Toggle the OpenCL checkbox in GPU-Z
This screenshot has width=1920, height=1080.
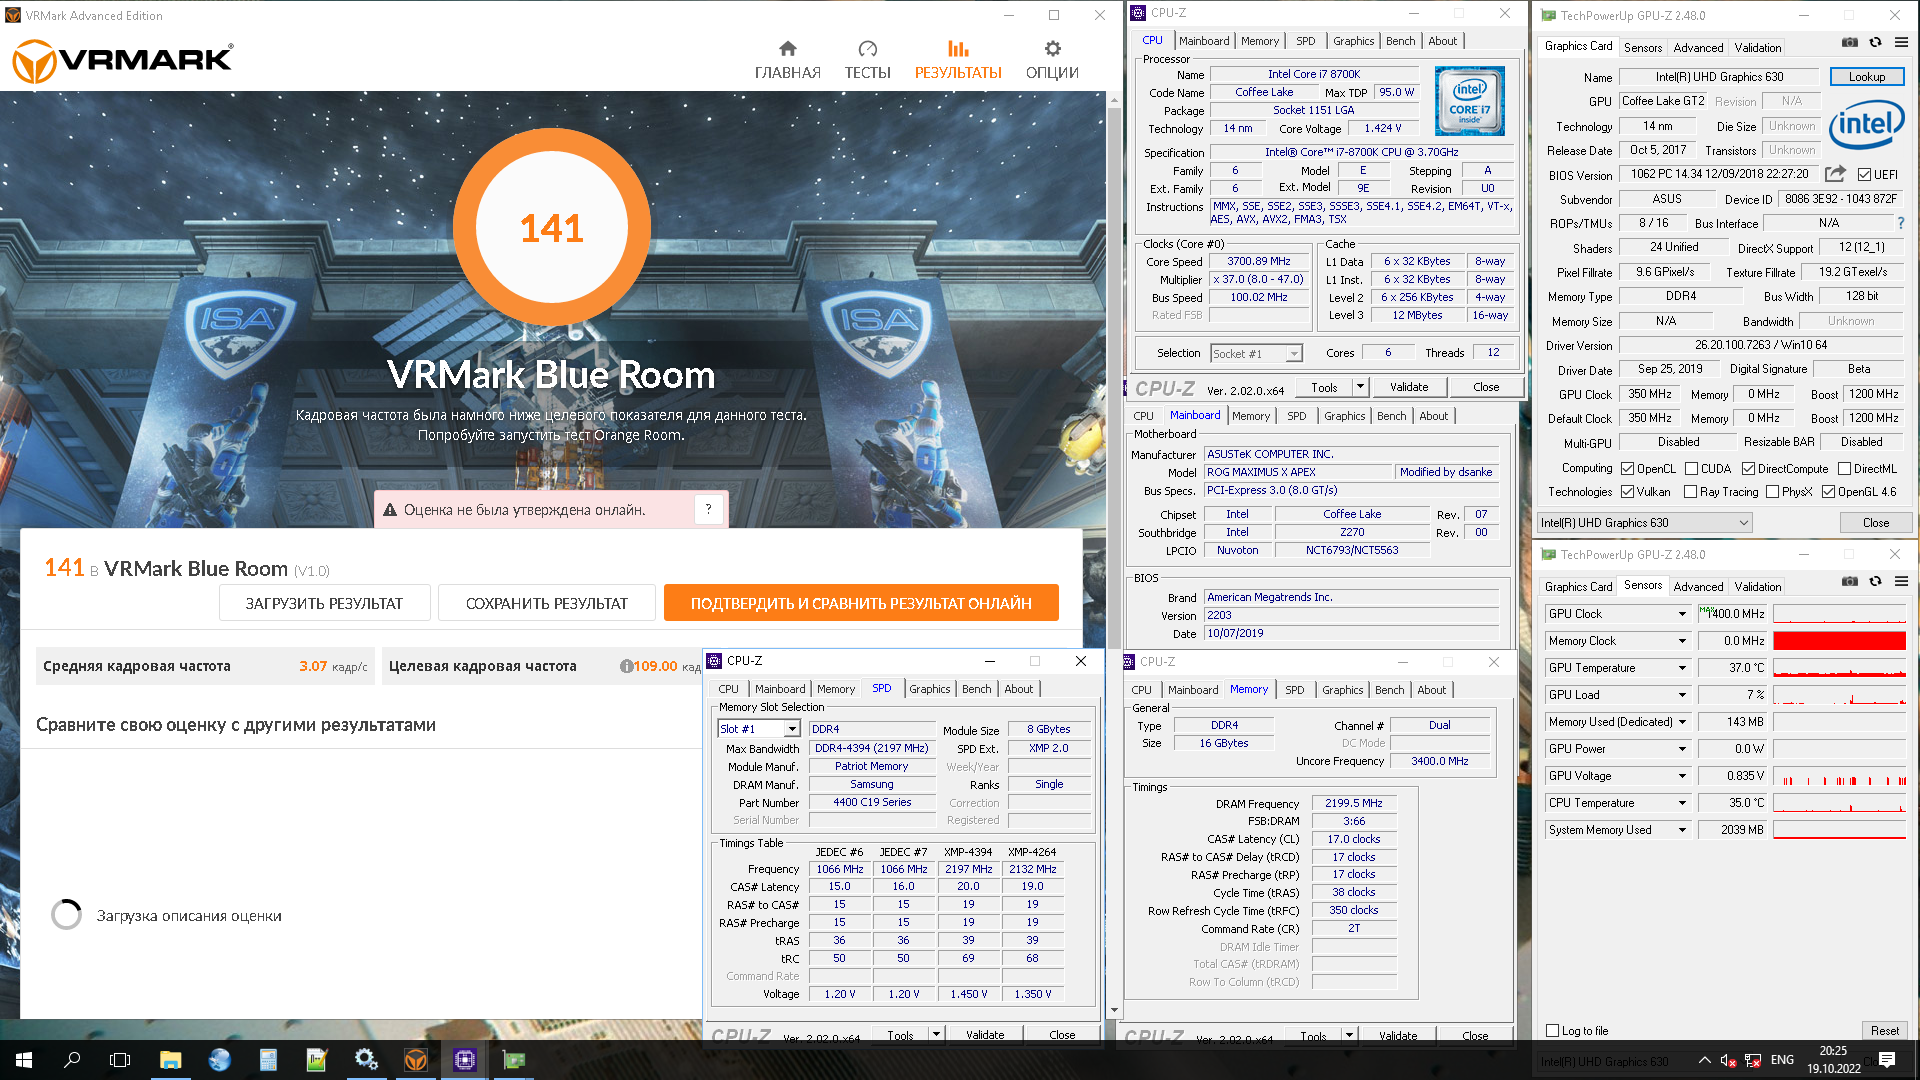coord(1628,469)
